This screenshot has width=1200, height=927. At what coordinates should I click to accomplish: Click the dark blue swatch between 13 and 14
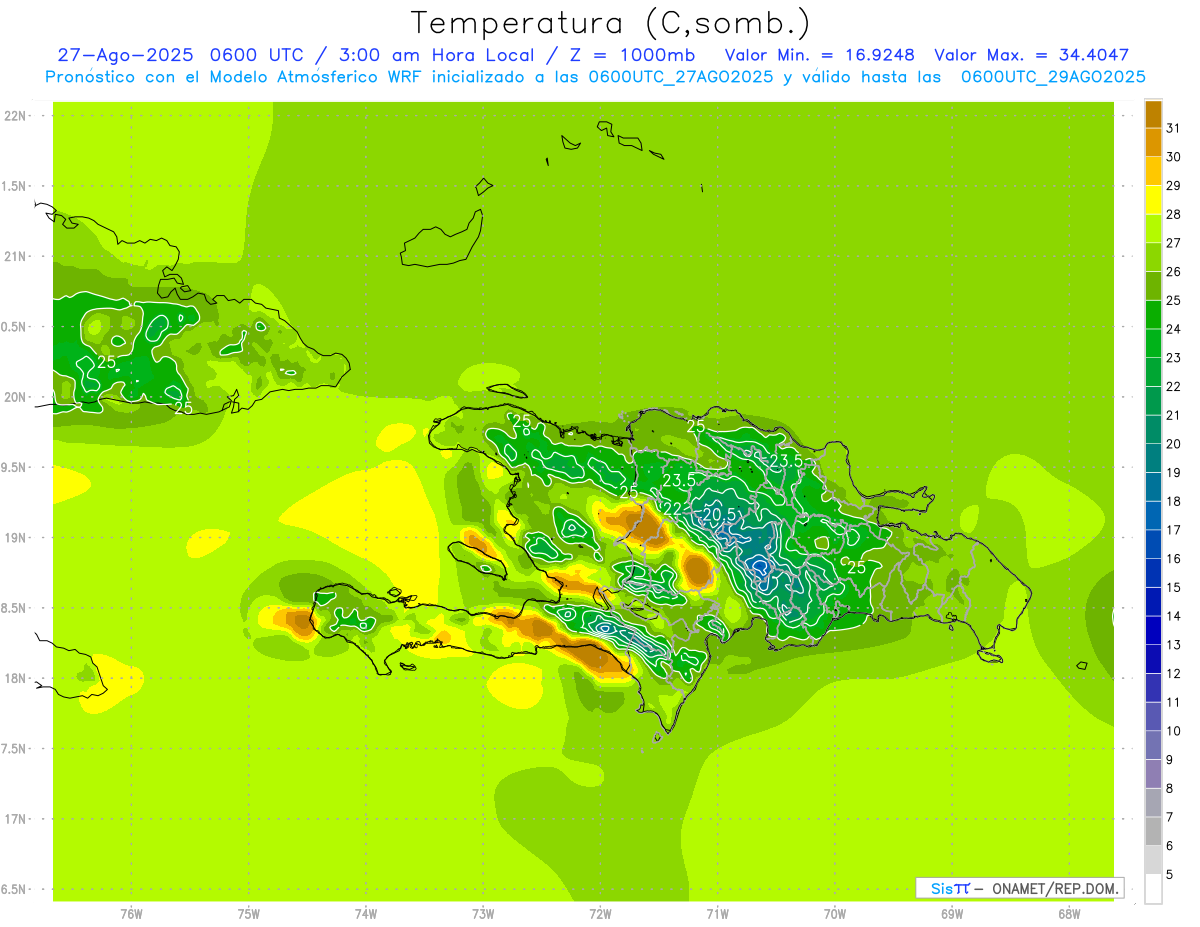tap(1153, 630)
